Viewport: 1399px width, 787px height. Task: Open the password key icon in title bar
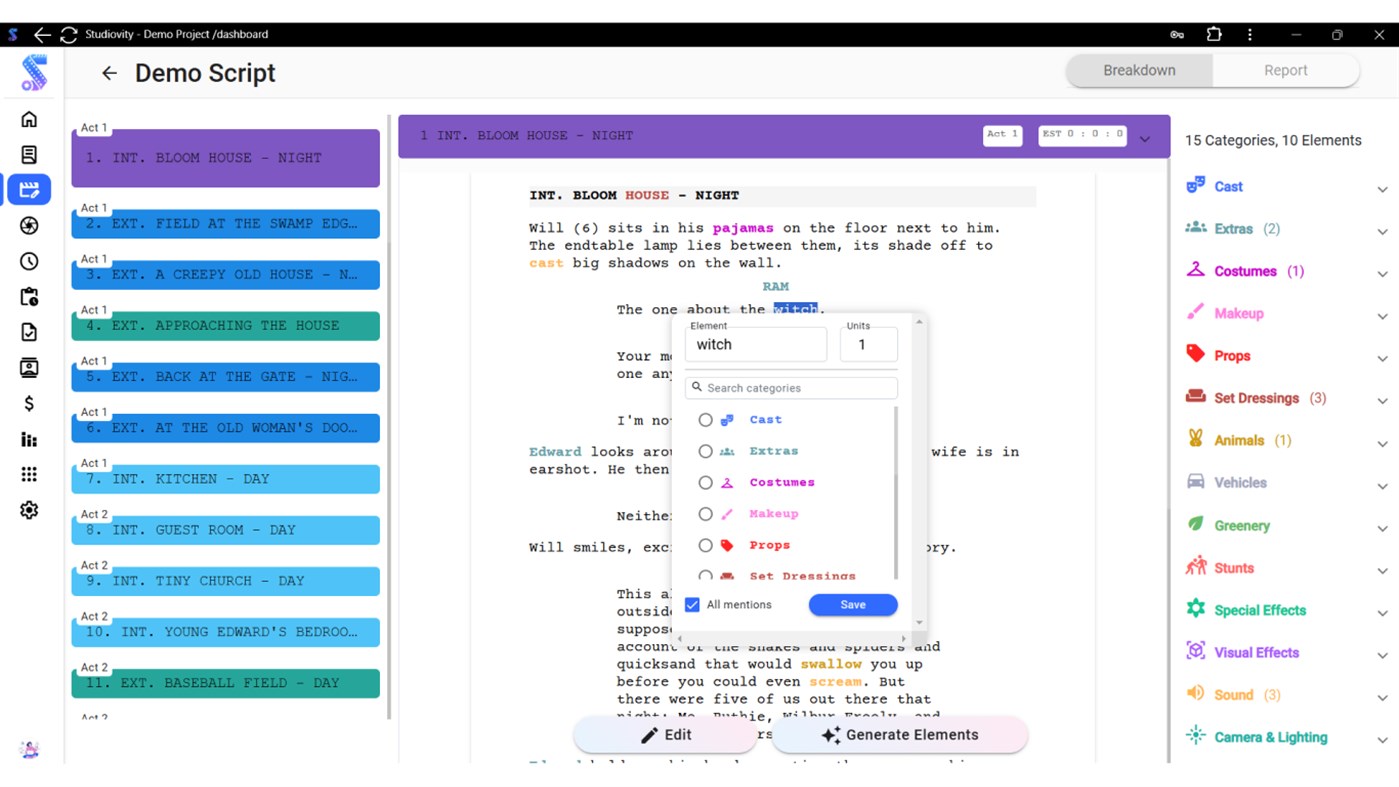[1177, 34]
